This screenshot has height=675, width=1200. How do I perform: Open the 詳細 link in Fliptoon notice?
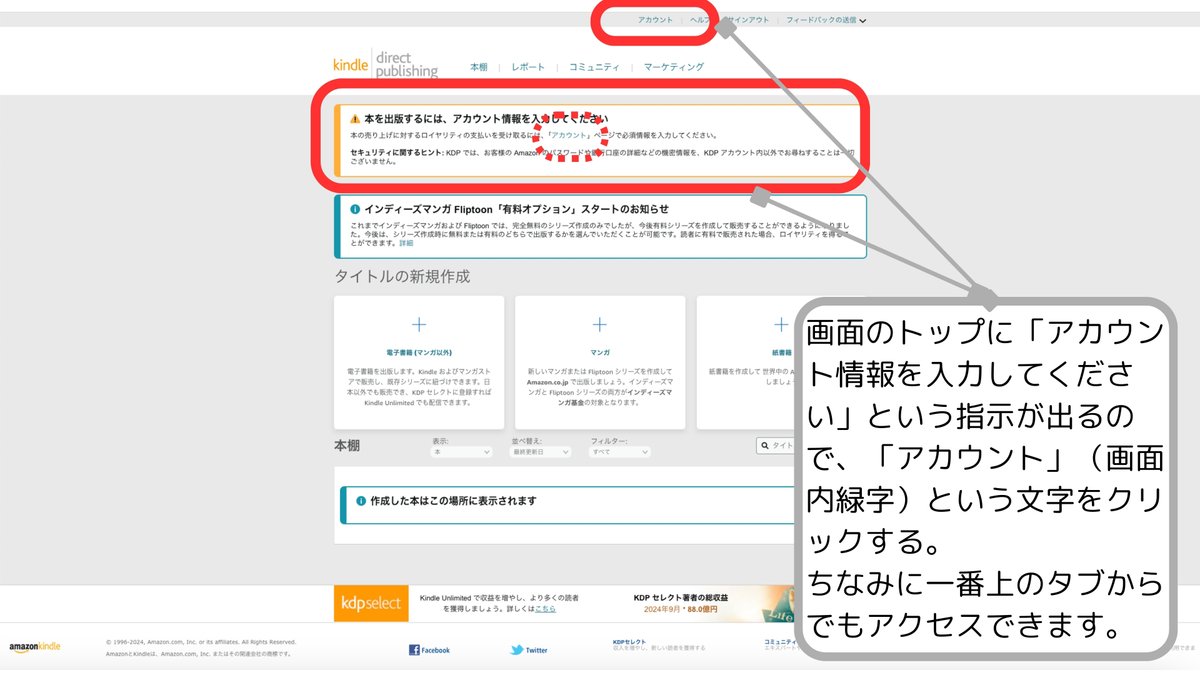point(406,243)
